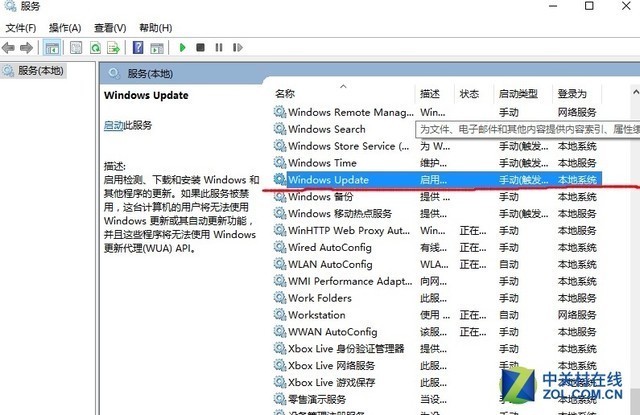The height and width of the screenshot is (415, 640).
Task: Click the Refresh toolbar icon
Action: pos(96,48)
